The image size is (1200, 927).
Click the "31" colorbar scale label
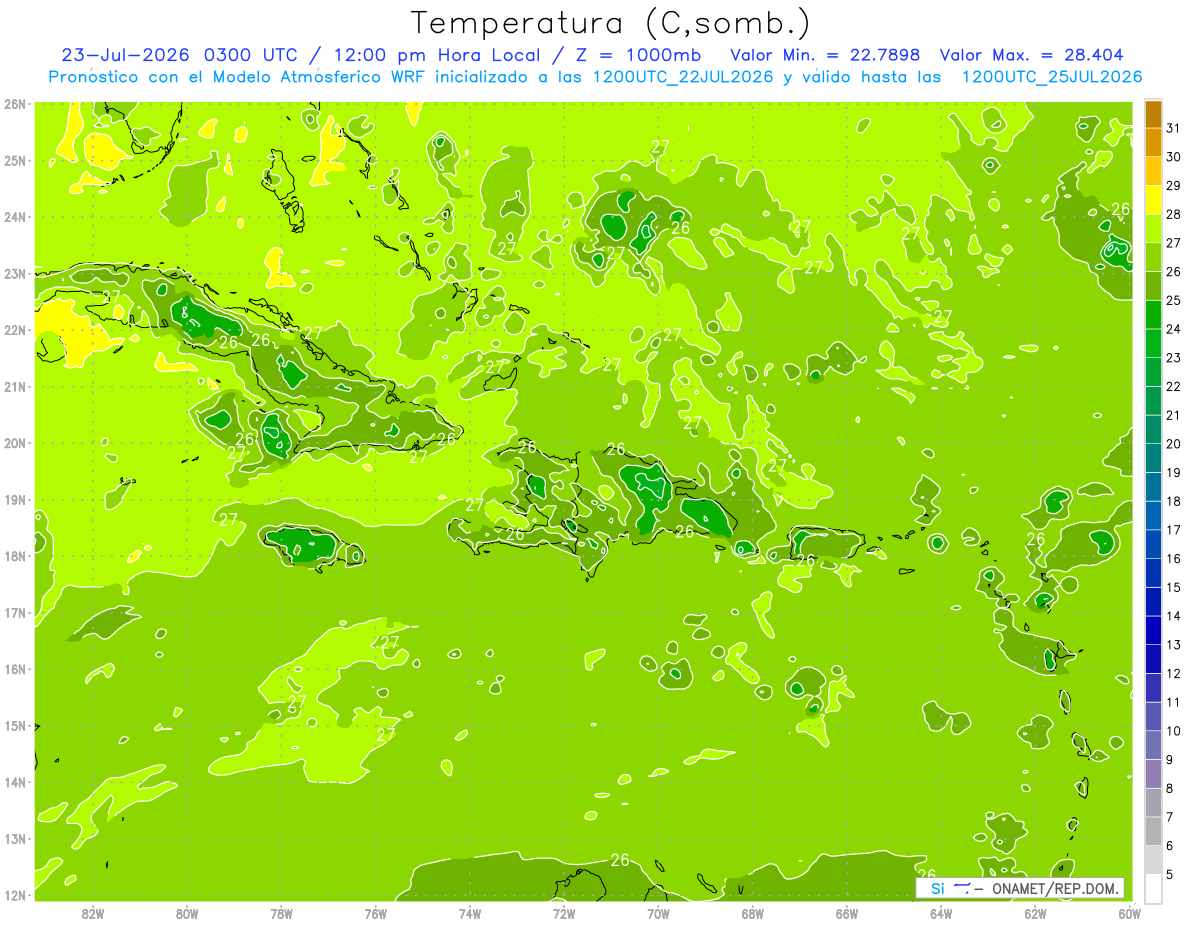1173,128
